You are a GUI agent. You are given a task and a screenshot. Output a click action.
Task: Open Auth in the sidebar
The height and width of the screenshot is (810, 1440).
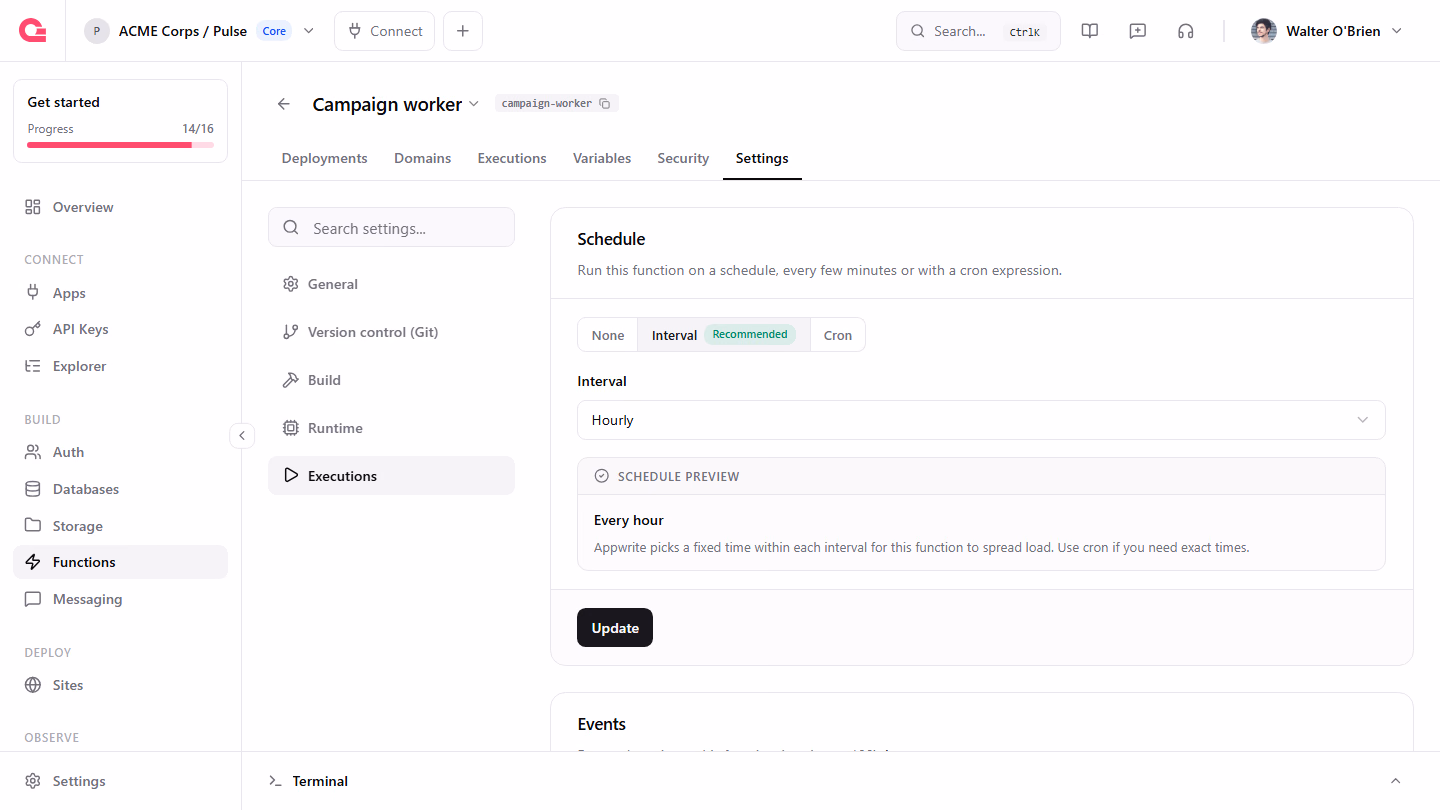120,452
